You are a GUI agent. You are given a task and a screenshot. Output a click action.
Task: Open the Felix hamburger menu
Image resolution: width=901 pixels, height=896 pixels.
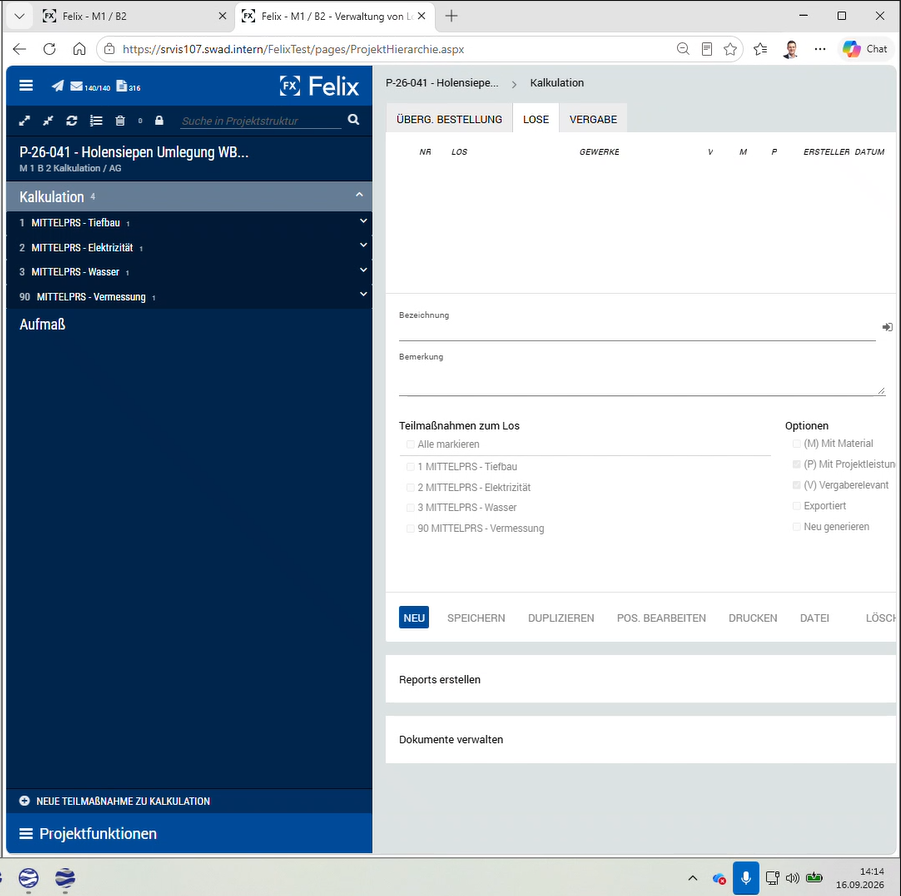click(x=26, y=86)
